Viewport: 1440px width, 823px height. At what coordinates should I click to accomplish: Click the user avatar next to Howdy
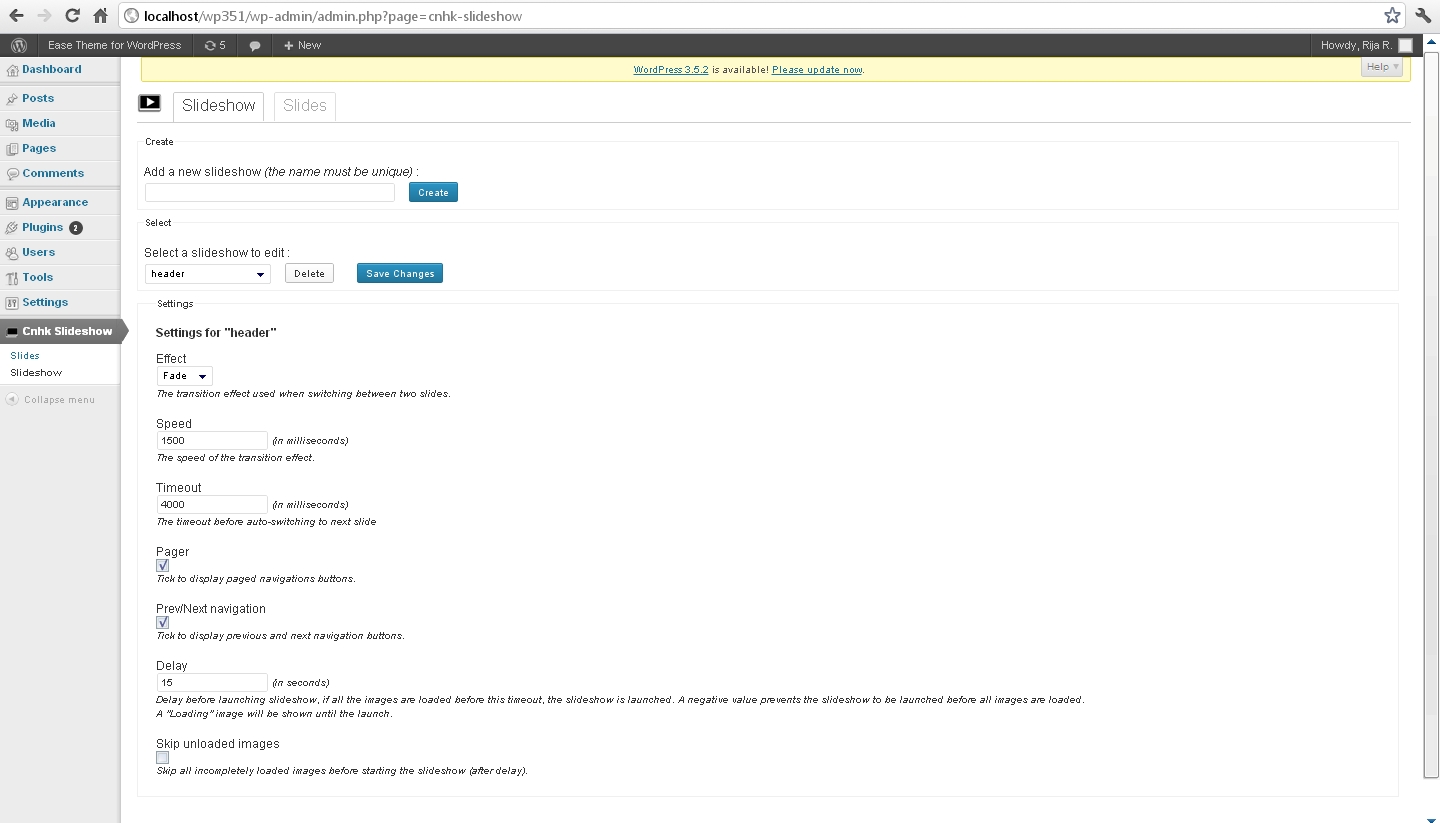[1405, 45]
